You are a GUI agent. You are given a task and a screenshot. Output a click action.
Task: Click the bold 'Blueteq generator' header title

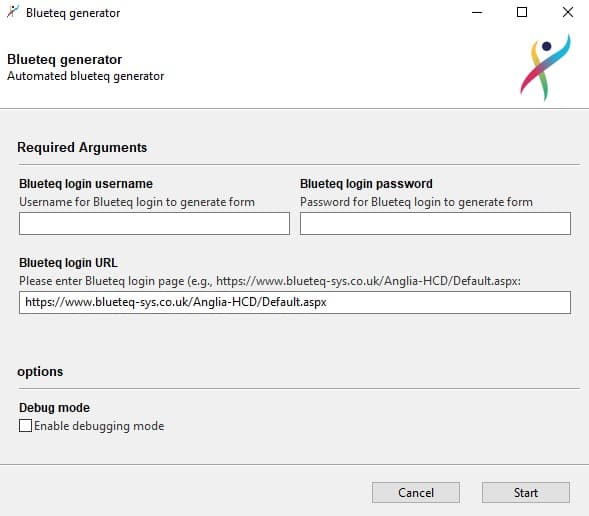[x=65, y=59]
